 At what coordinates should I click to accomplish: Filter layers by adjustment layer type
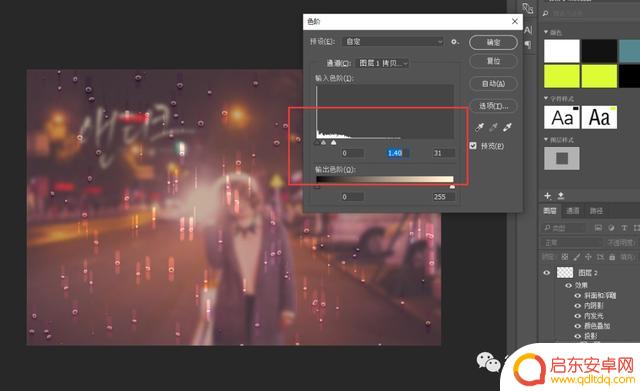click(x=611, y=228)
